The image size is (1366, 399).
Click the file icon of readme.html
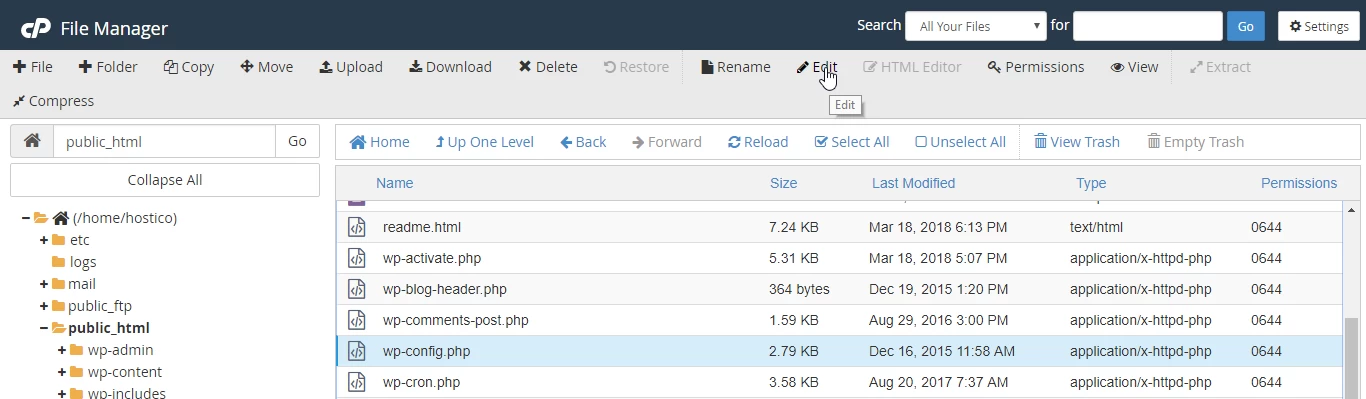tap(357, 227)
